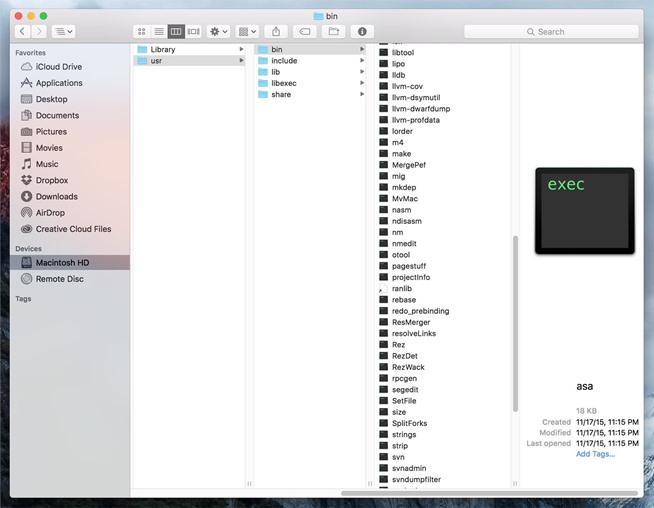
Task: Switch to list view in toolbar
Action: [158, 32]
